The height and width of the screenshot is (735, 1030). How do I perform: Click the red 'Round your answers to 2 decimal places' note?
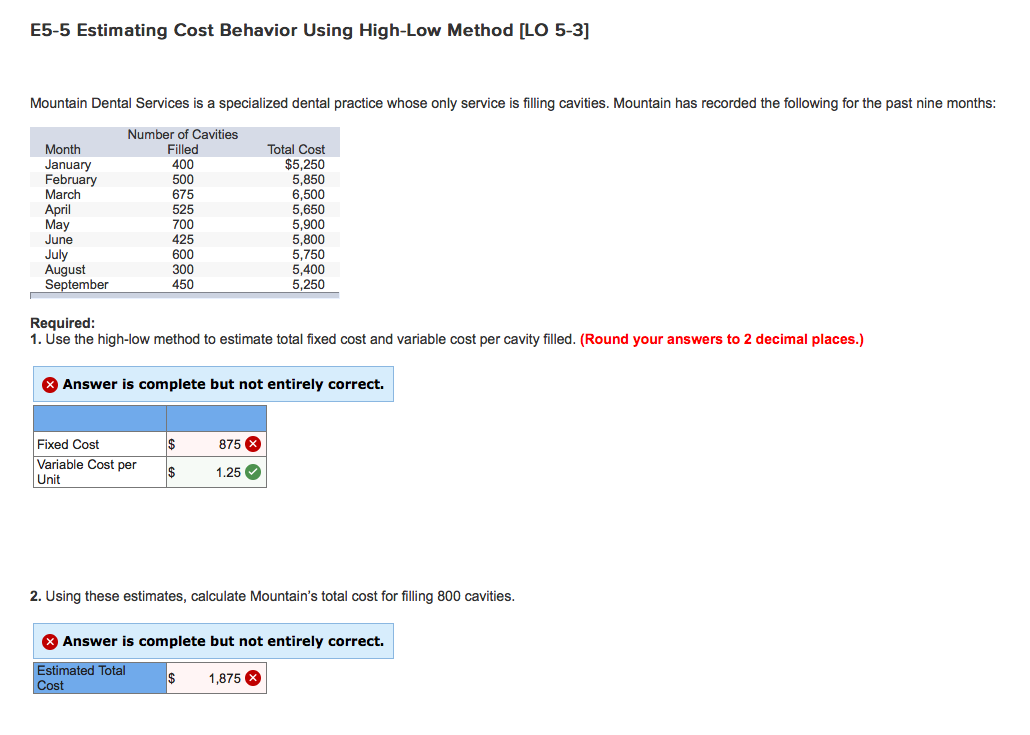pos(721,340)
